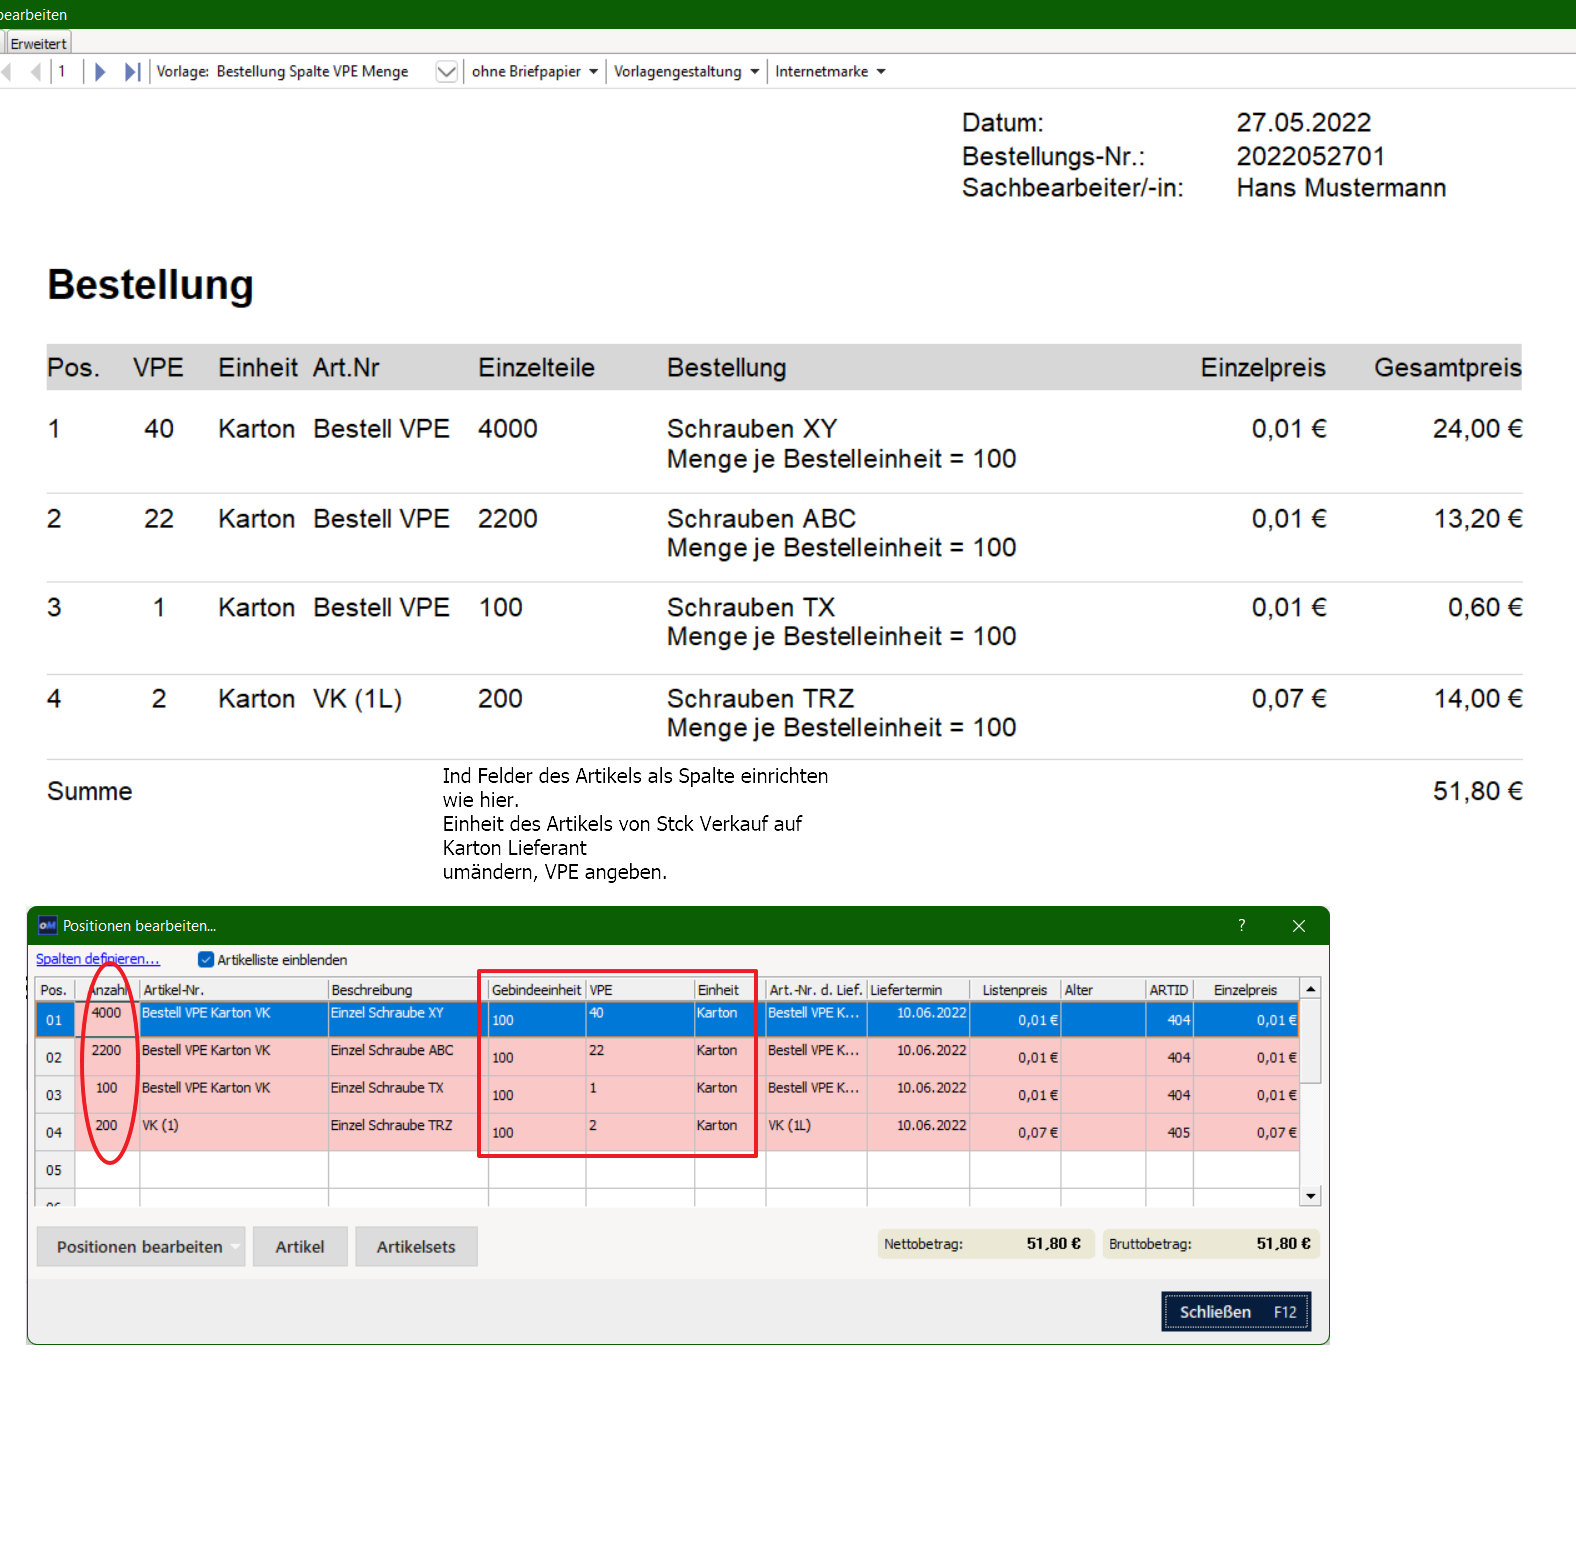Click the Art.-Nr. d. Lief. column header
Viewport: 1576px width, 1550px height.
[815, 990]
